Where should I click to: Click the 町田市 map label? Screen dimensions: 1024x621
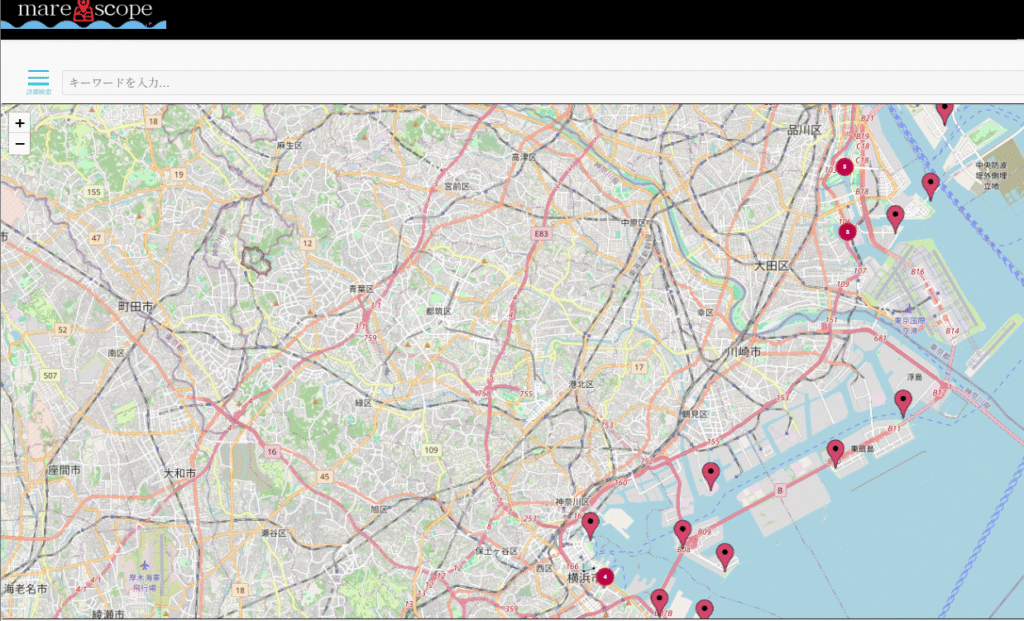tap(136, 306)
